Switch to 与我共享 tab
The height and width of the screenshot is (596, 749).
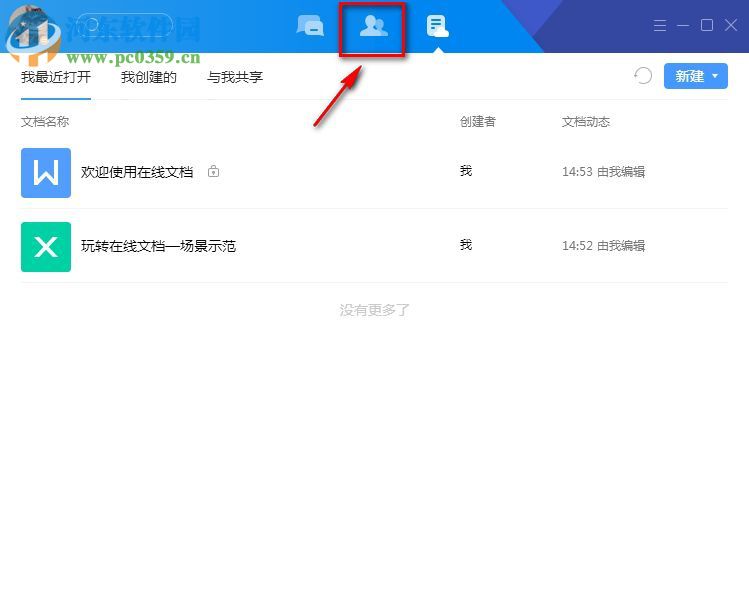pos(235,77)
